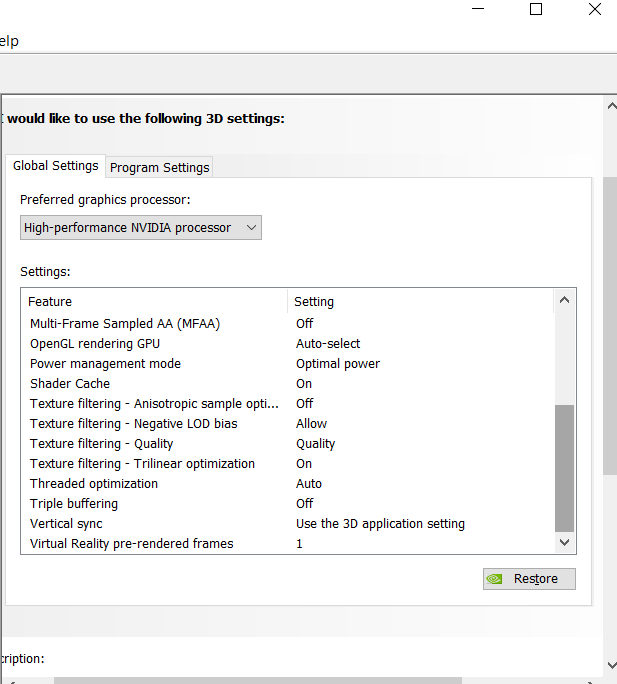Switch to the Program Settings tab
The image size is (617, 684).
(159, 168)
